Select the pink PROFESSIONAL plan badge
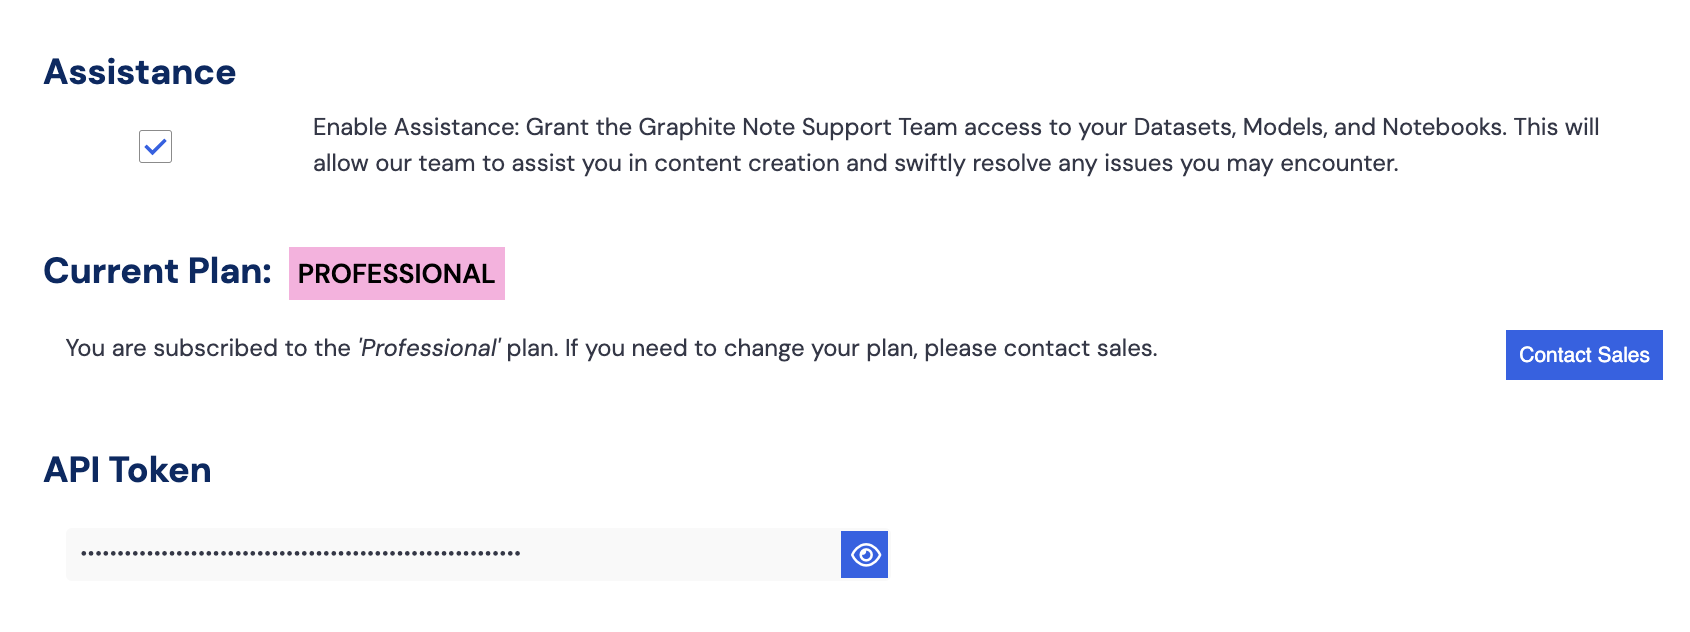This screenshot has height=632, width=1690. 396,274
